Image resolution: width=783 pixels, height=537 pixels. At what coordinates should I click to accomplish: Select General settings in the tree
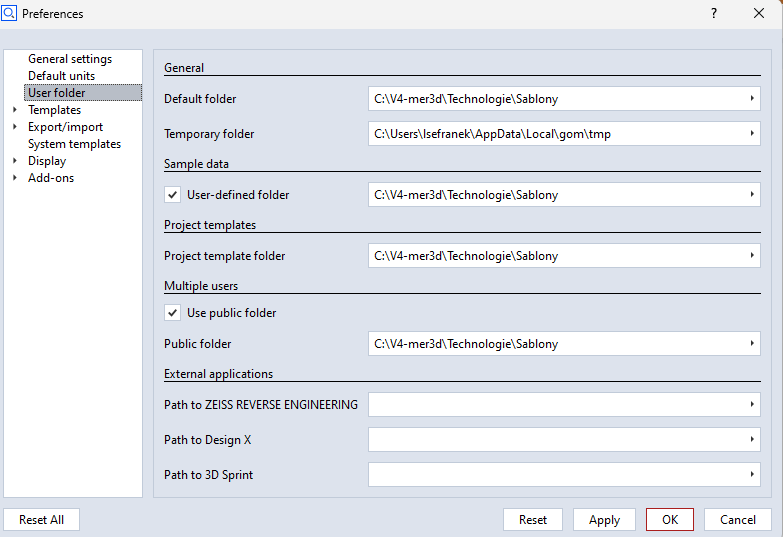point(70,59)
